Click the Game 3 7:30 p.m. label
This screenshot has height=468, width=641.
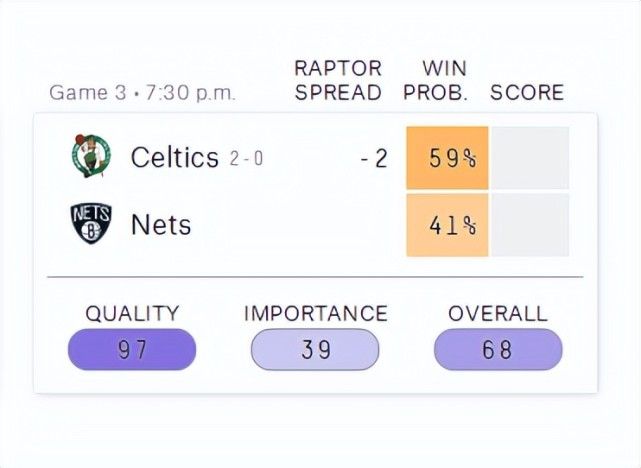click(x=142, y=93)
